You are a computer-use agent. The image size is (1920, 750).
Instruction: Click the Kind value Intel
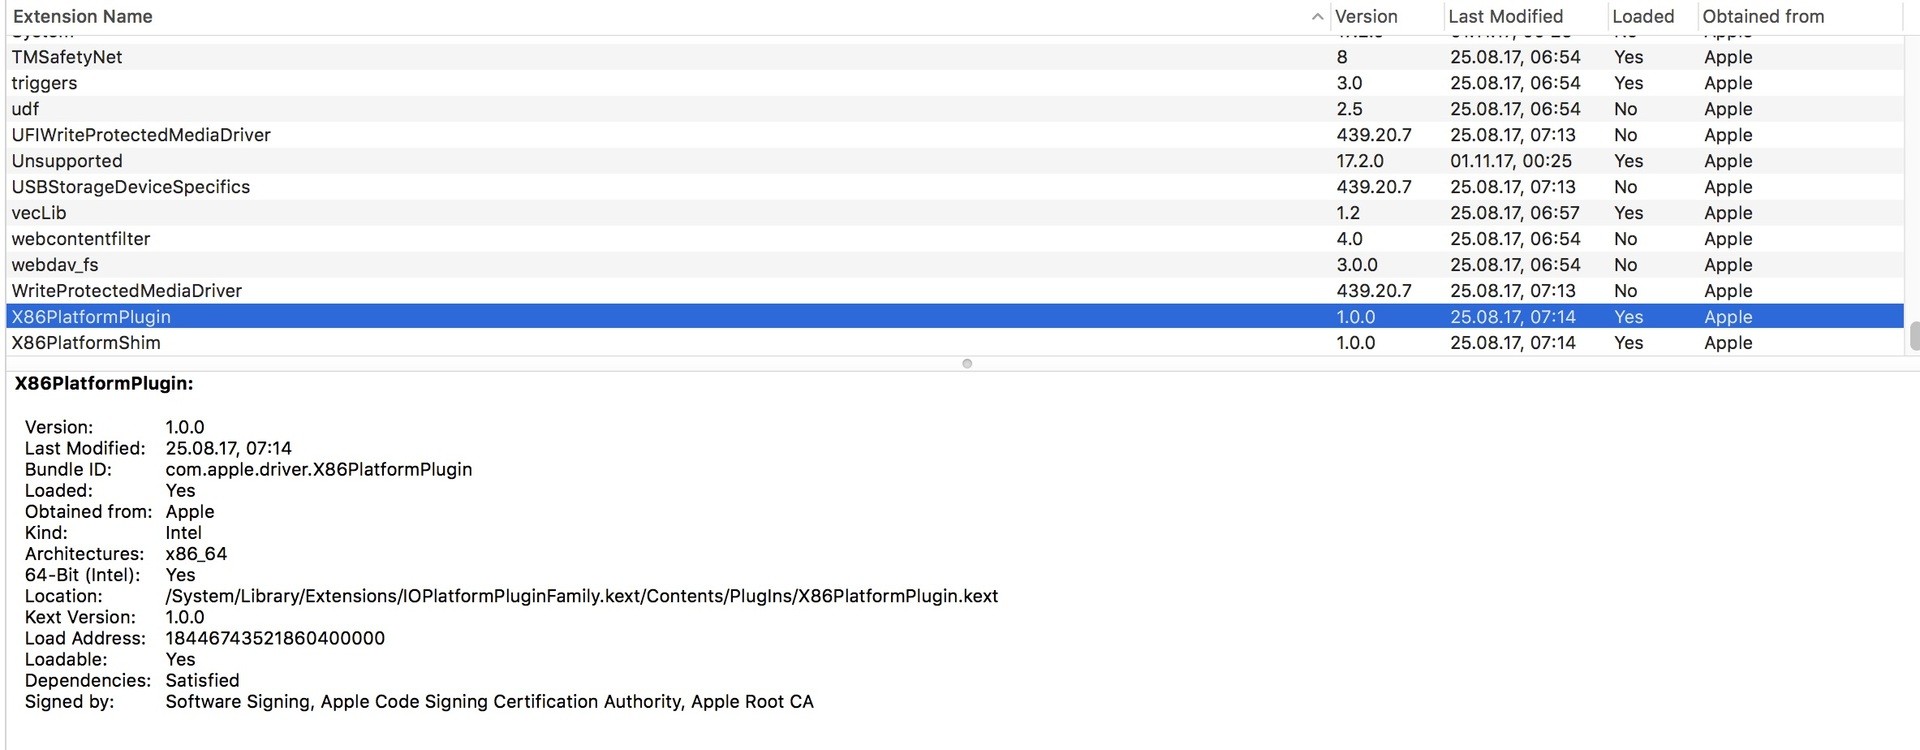184,533
